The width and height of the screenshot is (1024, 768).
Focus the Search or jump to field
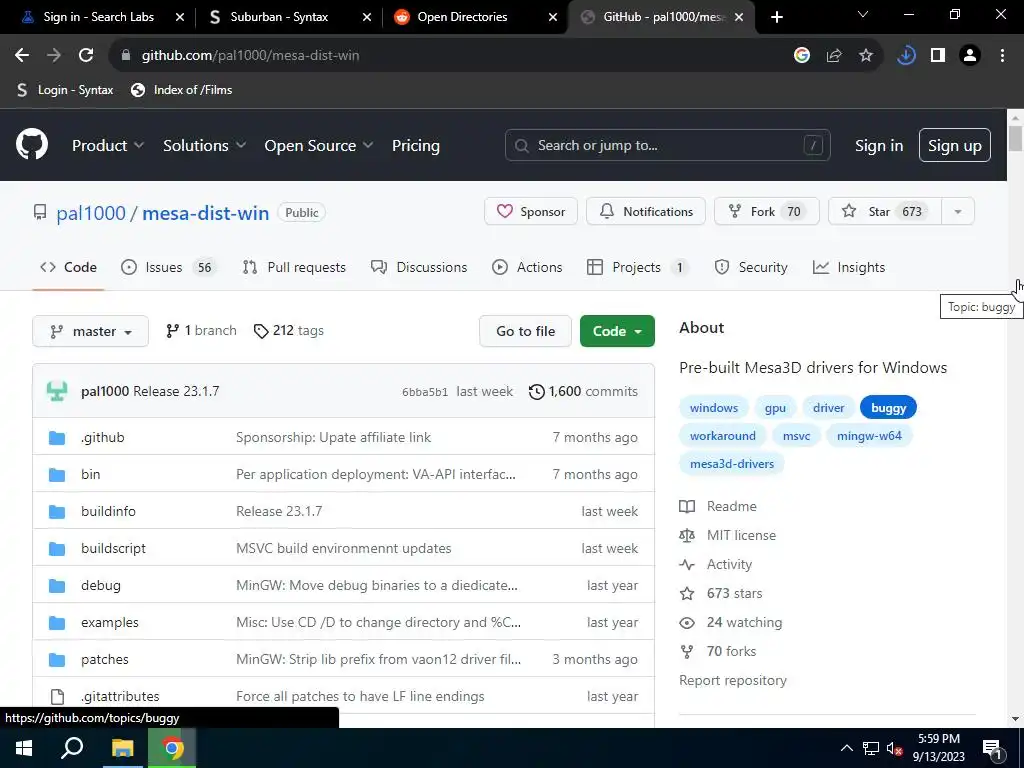click(x=667, y=146)
